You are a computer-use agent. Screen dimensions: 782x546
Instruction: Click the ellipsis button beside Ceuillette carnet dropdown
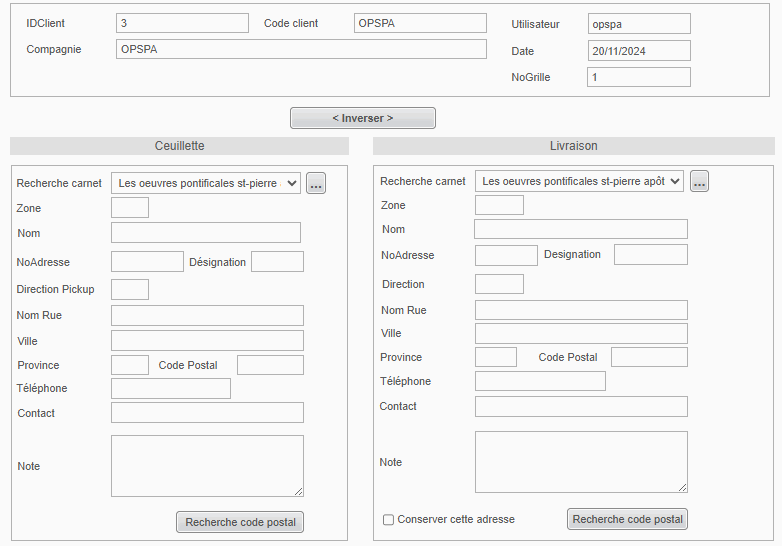(x=316, y=183)
